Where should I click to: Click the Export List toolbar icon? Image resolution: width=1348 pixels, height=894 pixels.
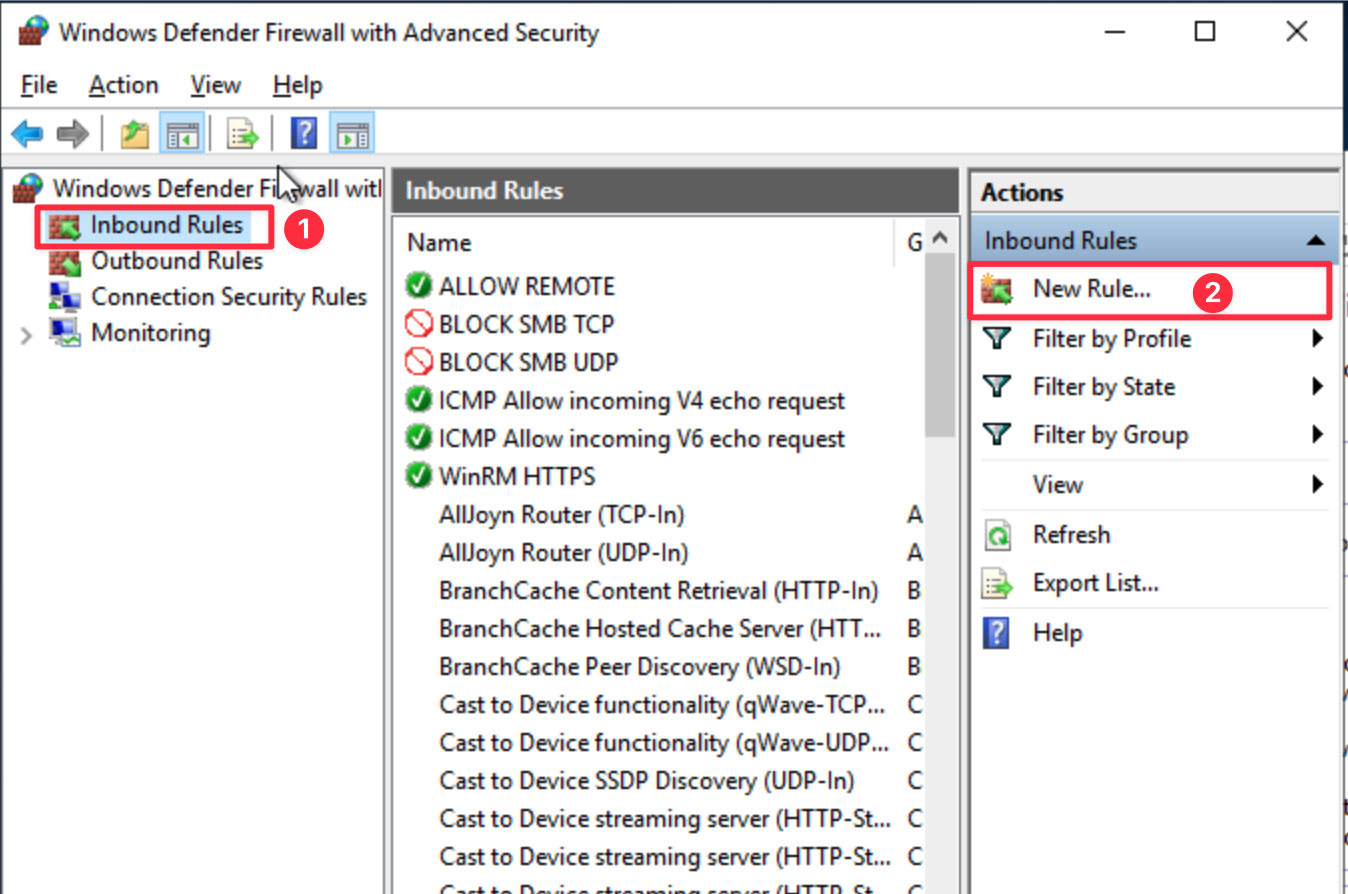pyautogui.click(x=243, y=133)
